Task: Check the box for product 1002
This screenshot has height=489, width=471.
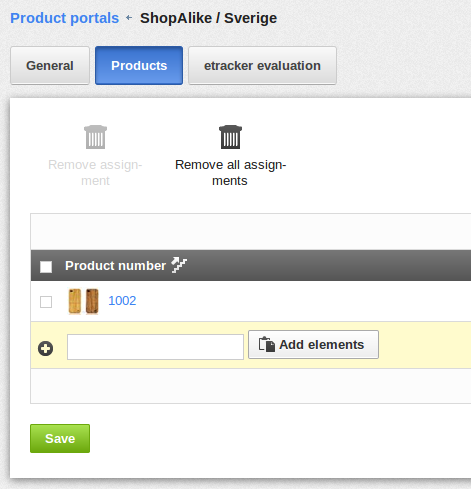Action: [46, 302]
